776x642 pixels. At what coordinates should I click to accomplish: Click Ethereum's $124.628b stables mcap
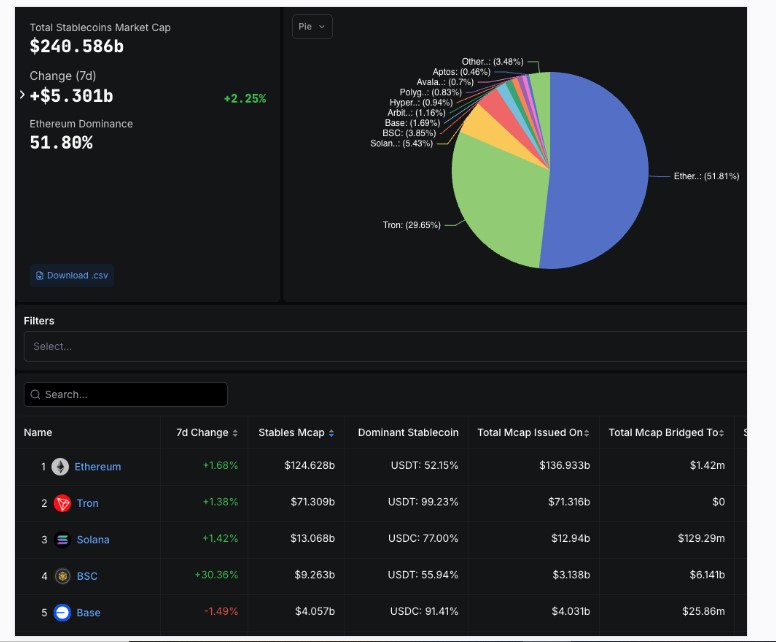coord(309,465)
